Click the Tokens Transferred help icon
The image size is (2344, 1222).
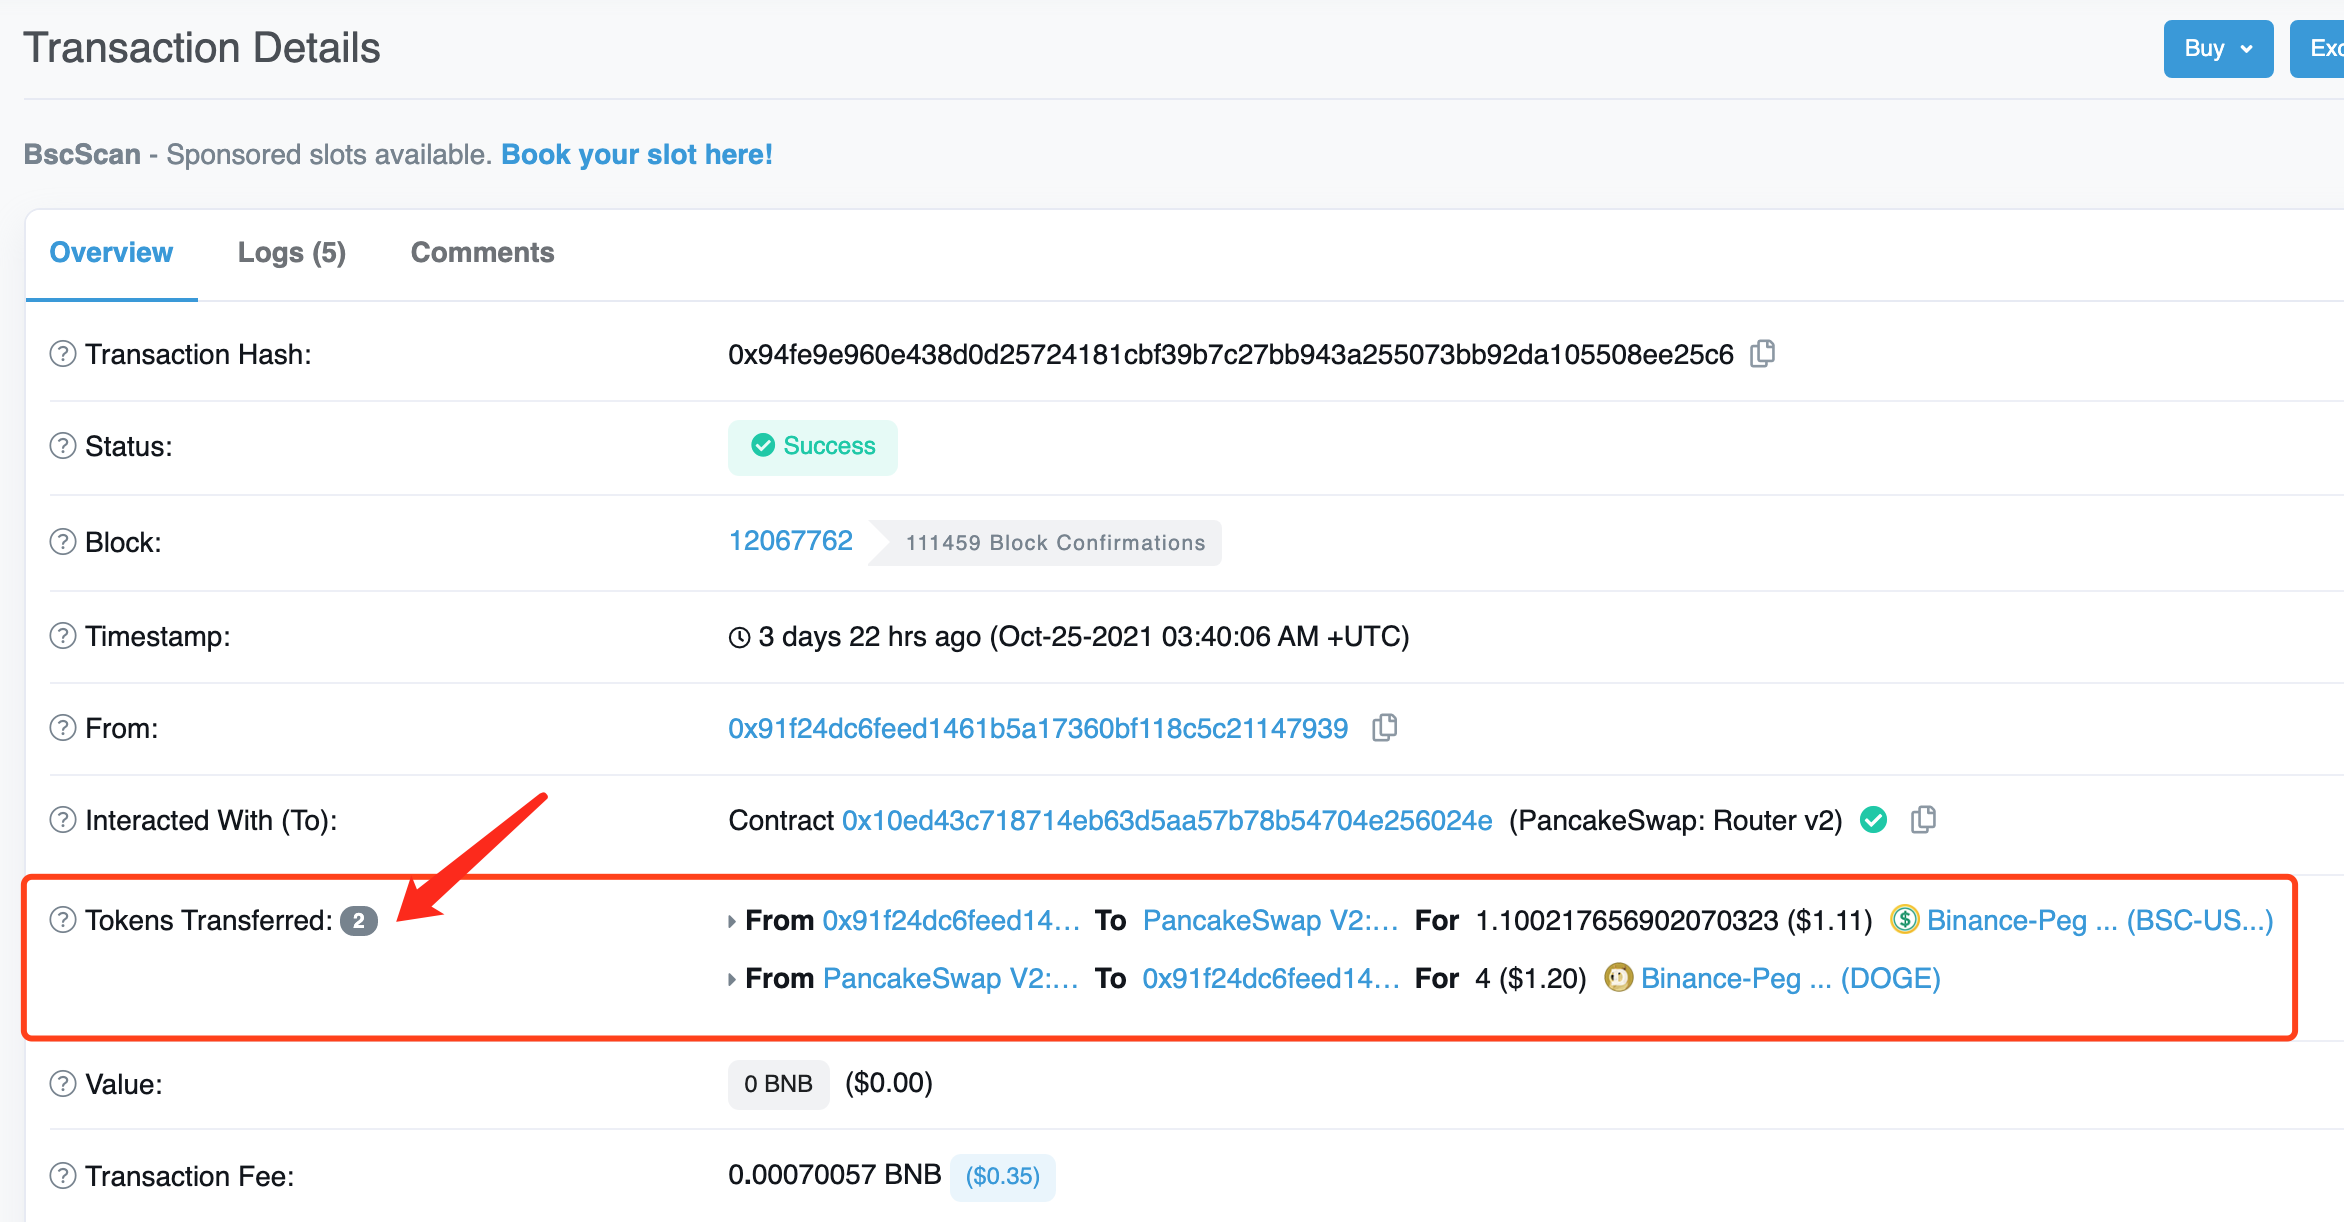pos(63,920)
